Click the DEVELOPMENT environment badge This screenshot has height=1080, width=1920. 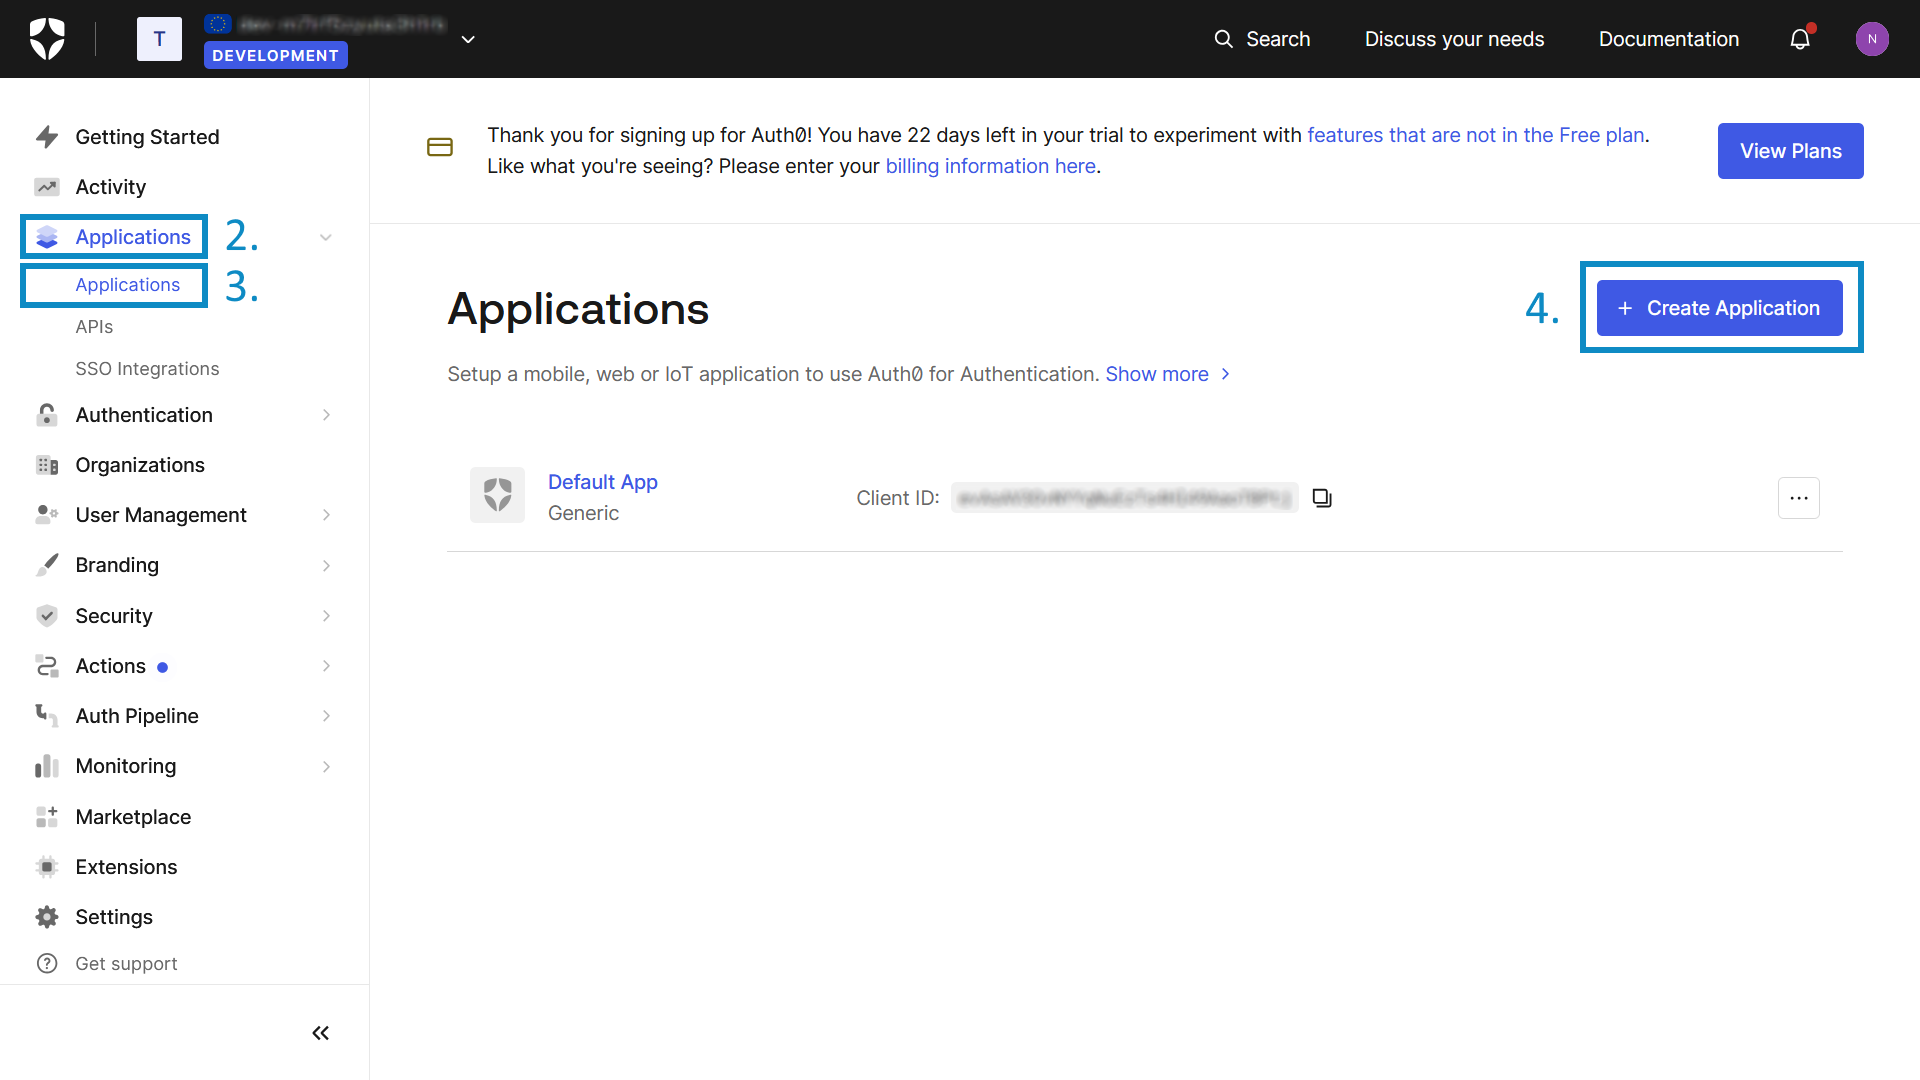[x=275, y=55]
